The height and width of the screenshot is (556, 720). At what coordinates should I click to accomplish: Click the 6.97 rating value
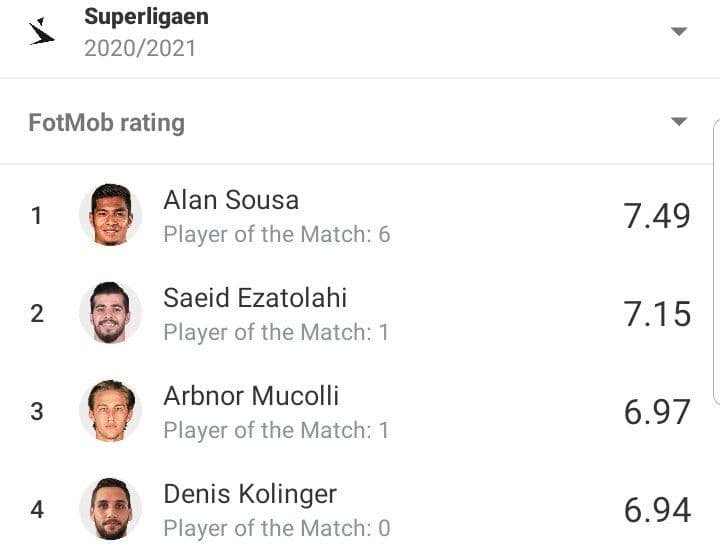pos(657,412)
